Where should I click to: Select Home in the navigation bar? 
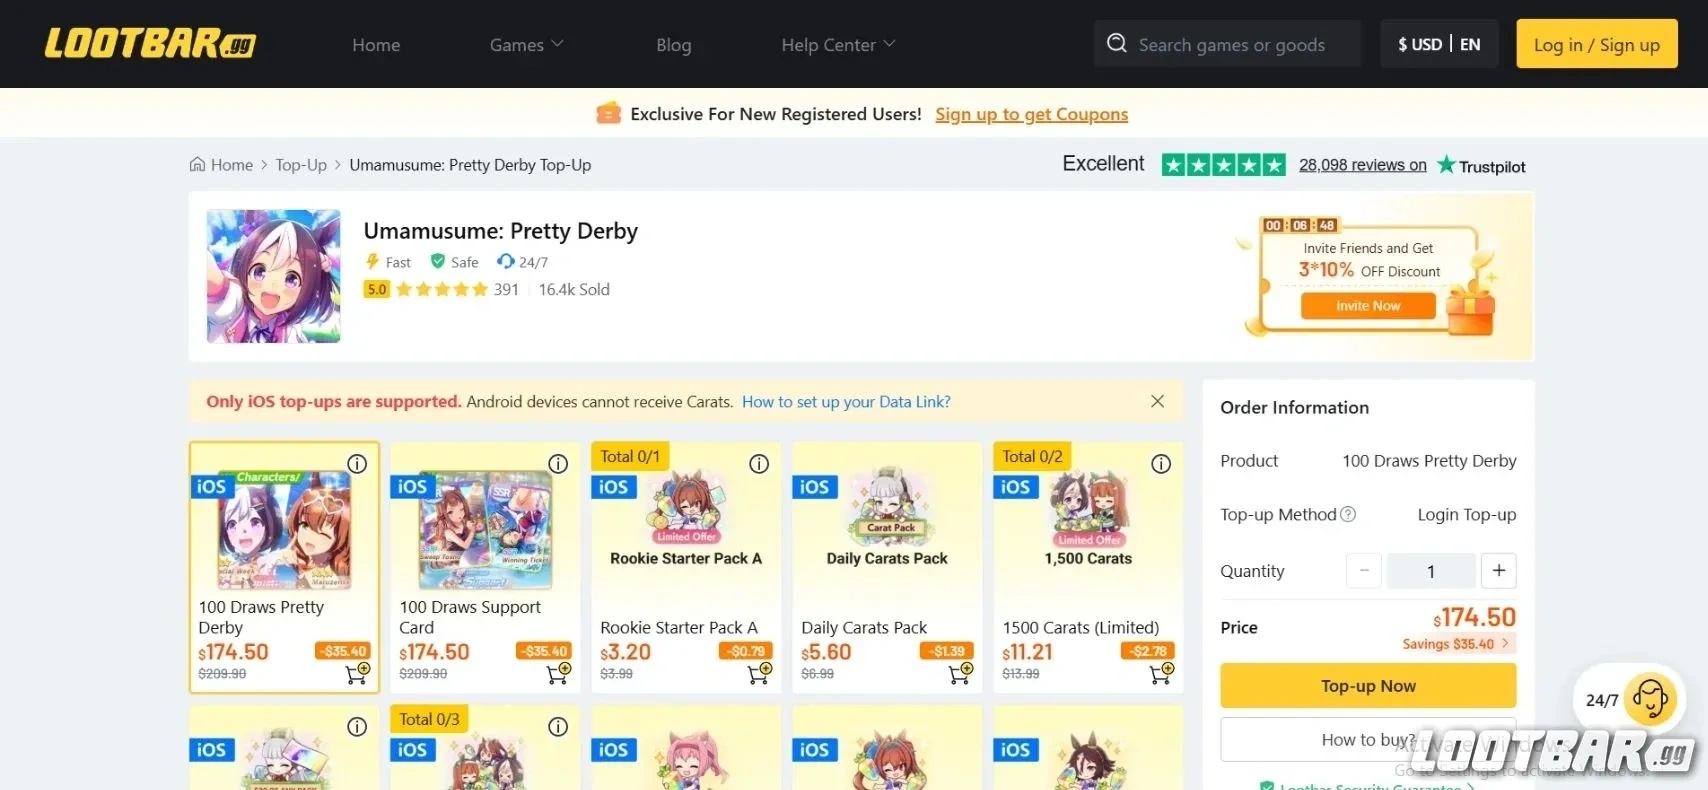pos(376,44)
